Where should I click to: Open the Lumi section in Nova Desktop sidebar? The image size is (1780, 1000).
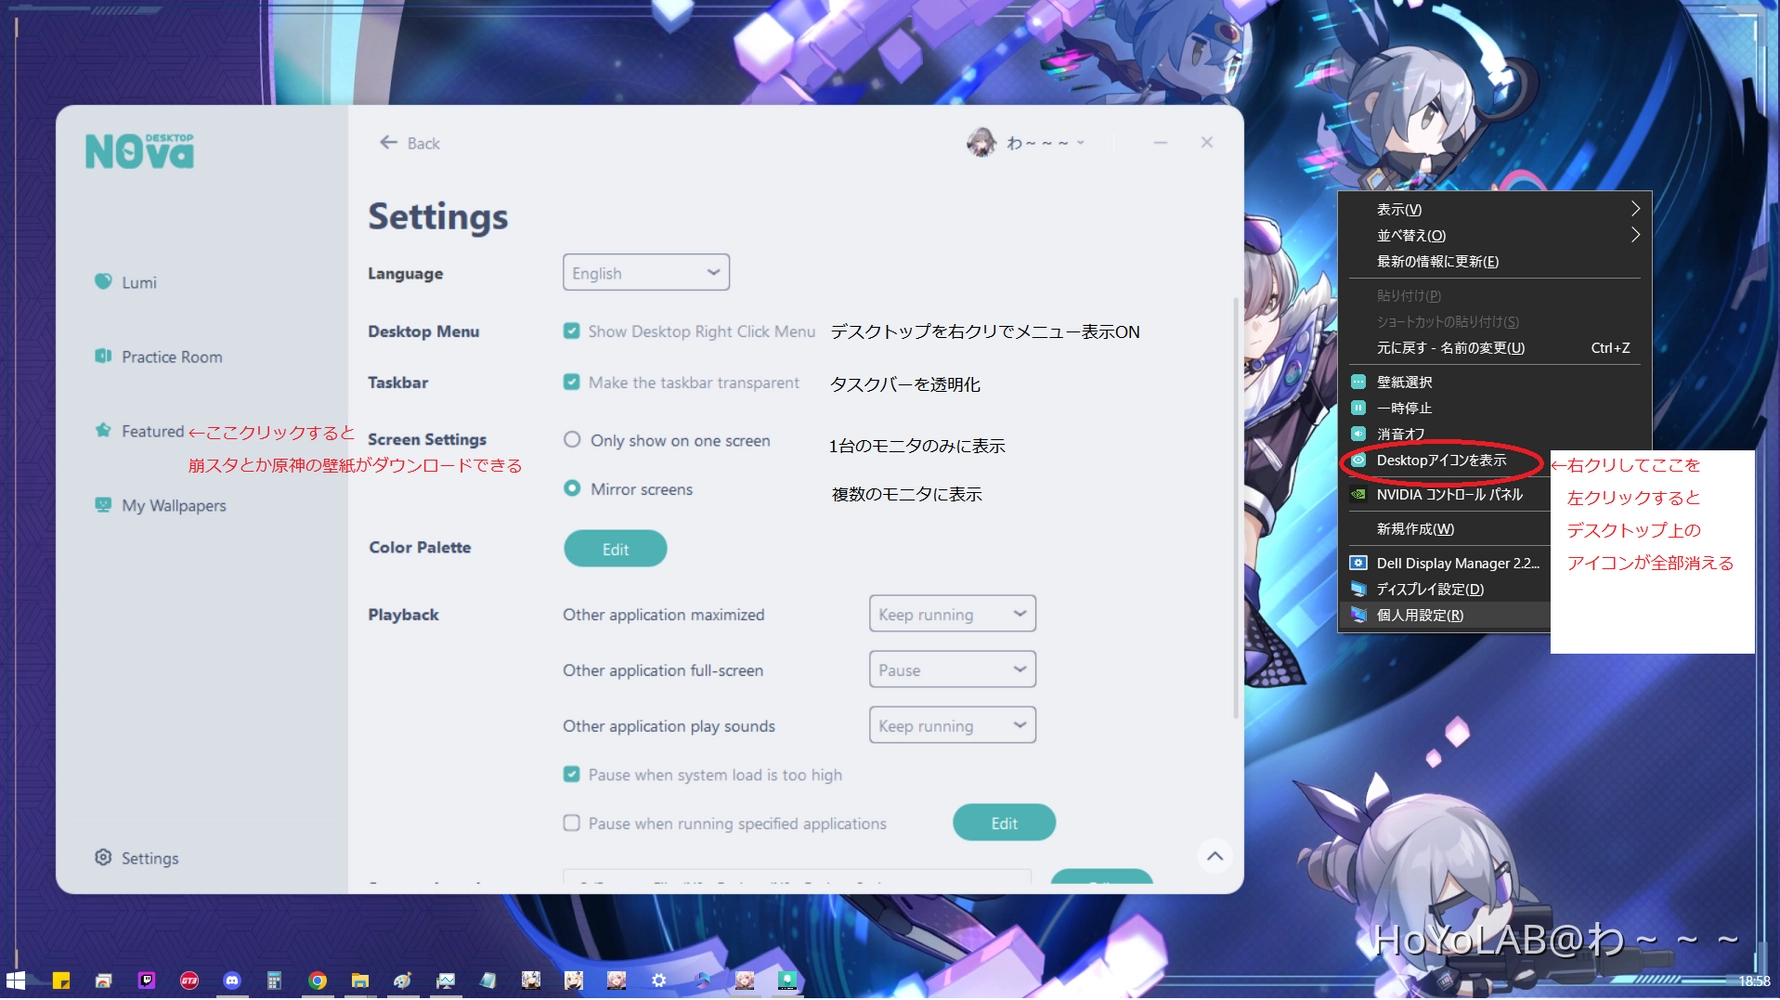pyautogui.click(x=137, y=282)
